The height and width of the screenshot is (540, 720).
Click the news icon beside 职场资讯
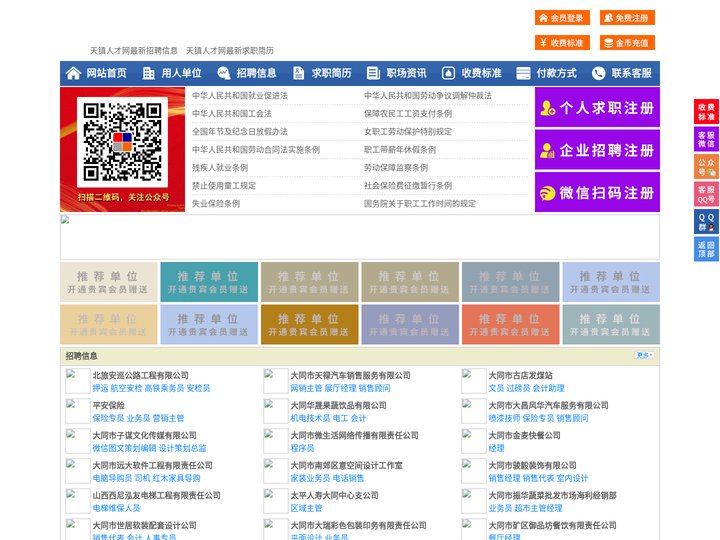(373, 73)
